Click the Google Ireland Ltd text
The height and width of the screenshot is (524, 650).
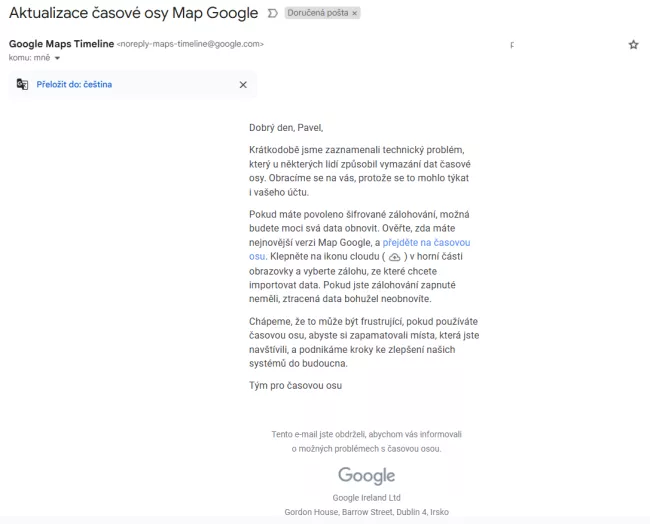coord(366,497)
